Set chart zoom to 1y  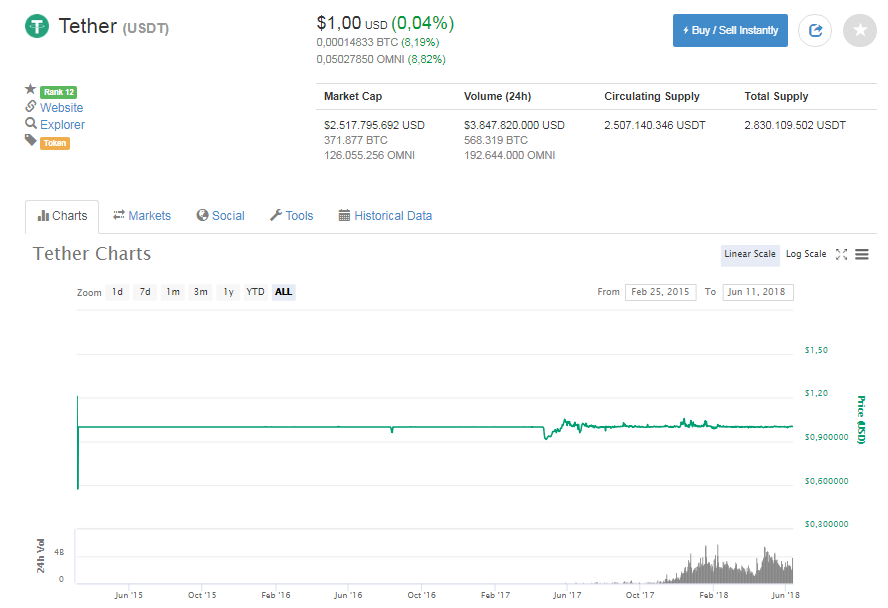coord(228,292)
